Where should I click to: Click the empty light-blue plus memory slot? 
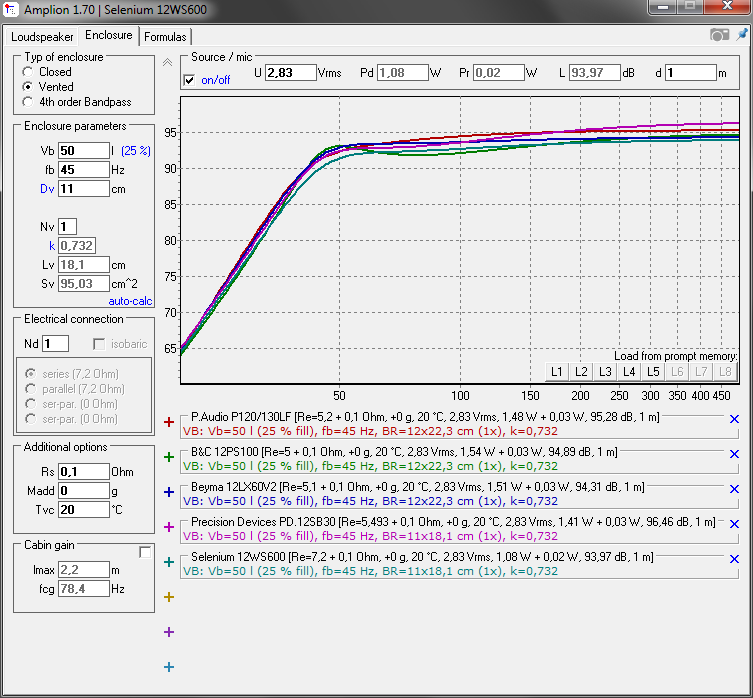[x=169, y=667]
